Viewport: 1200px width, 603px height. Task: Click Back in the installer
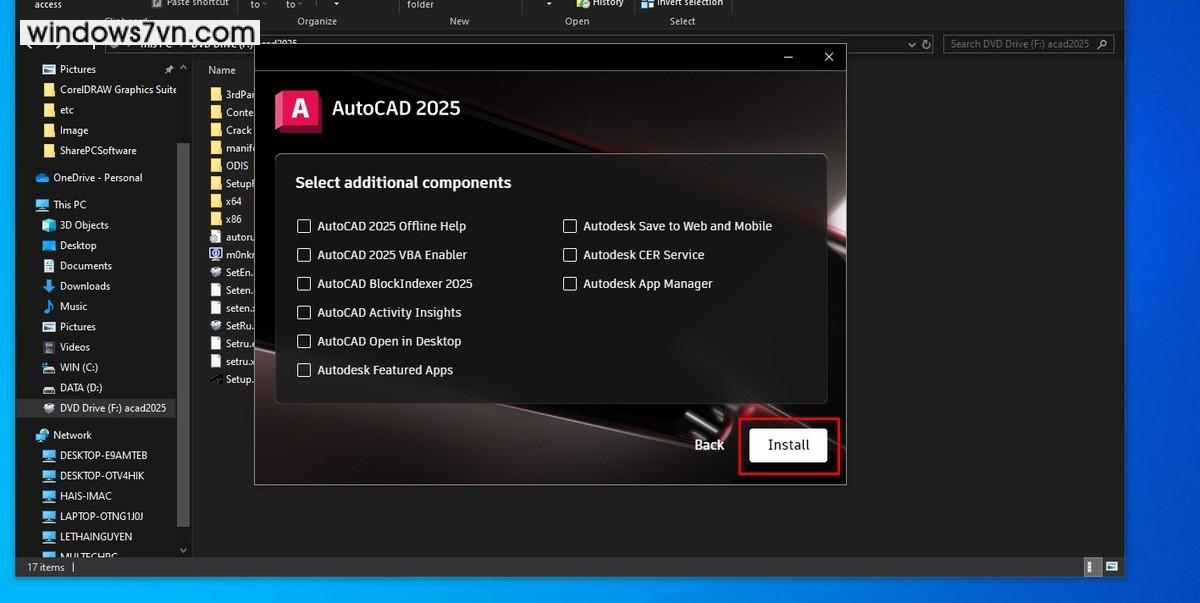point(709,445)
